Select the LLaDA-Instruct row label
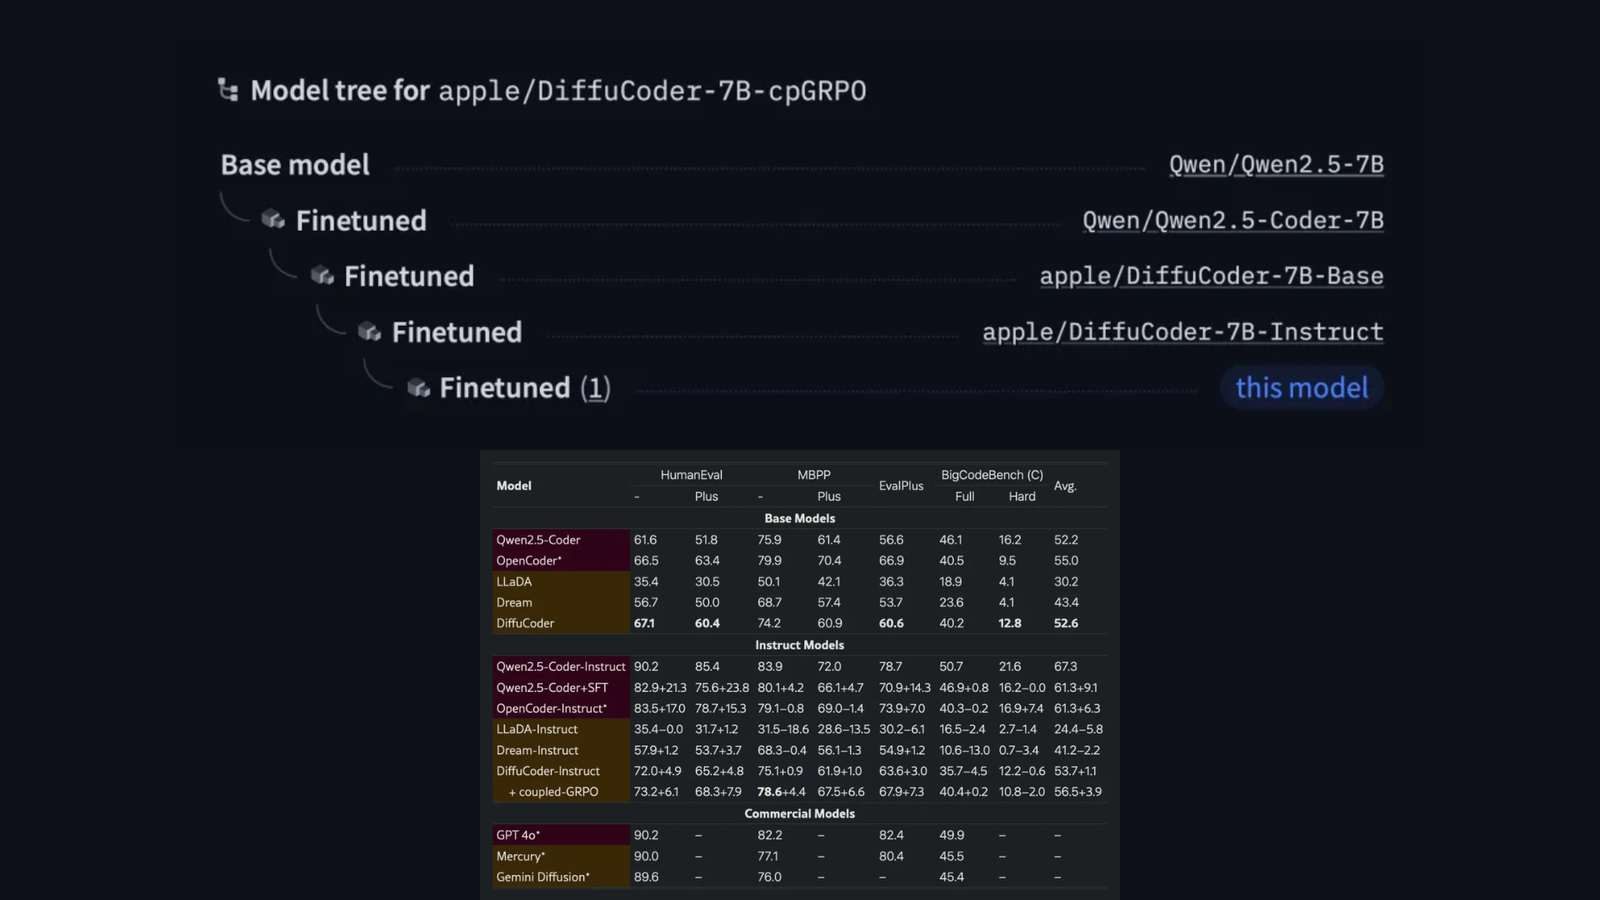Image resolution: width=1600 pixels, height=900 pixels. pos(537,730)
